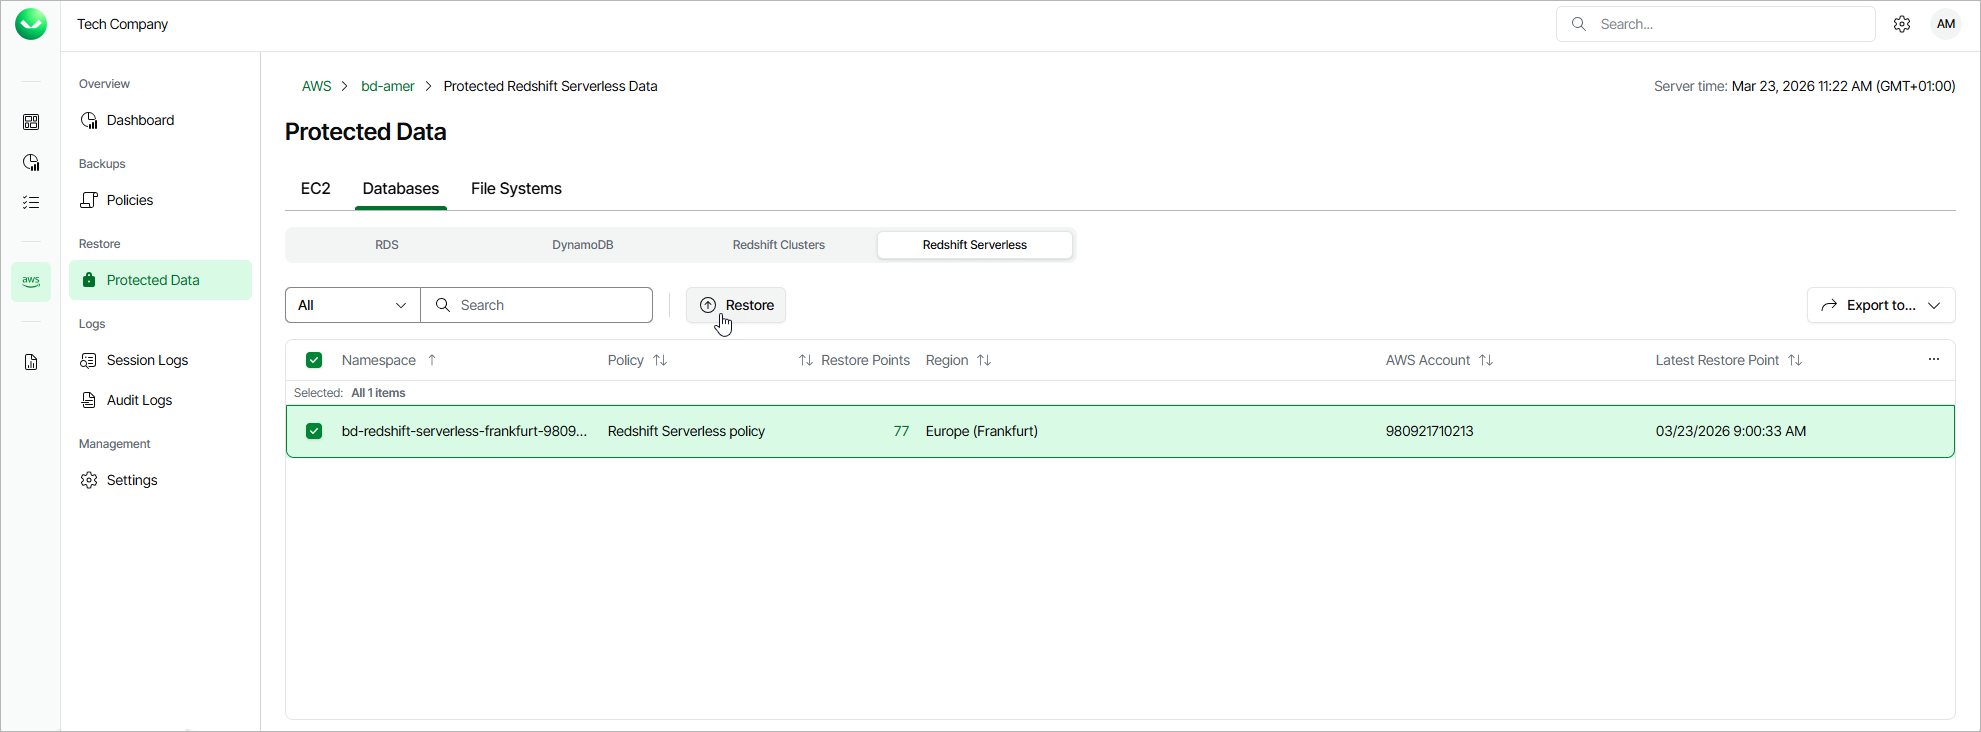The width and height of the screenshot is (1981, 732).
Task: Switch to the File Systems tab
Action: click(x=516, y=188)
